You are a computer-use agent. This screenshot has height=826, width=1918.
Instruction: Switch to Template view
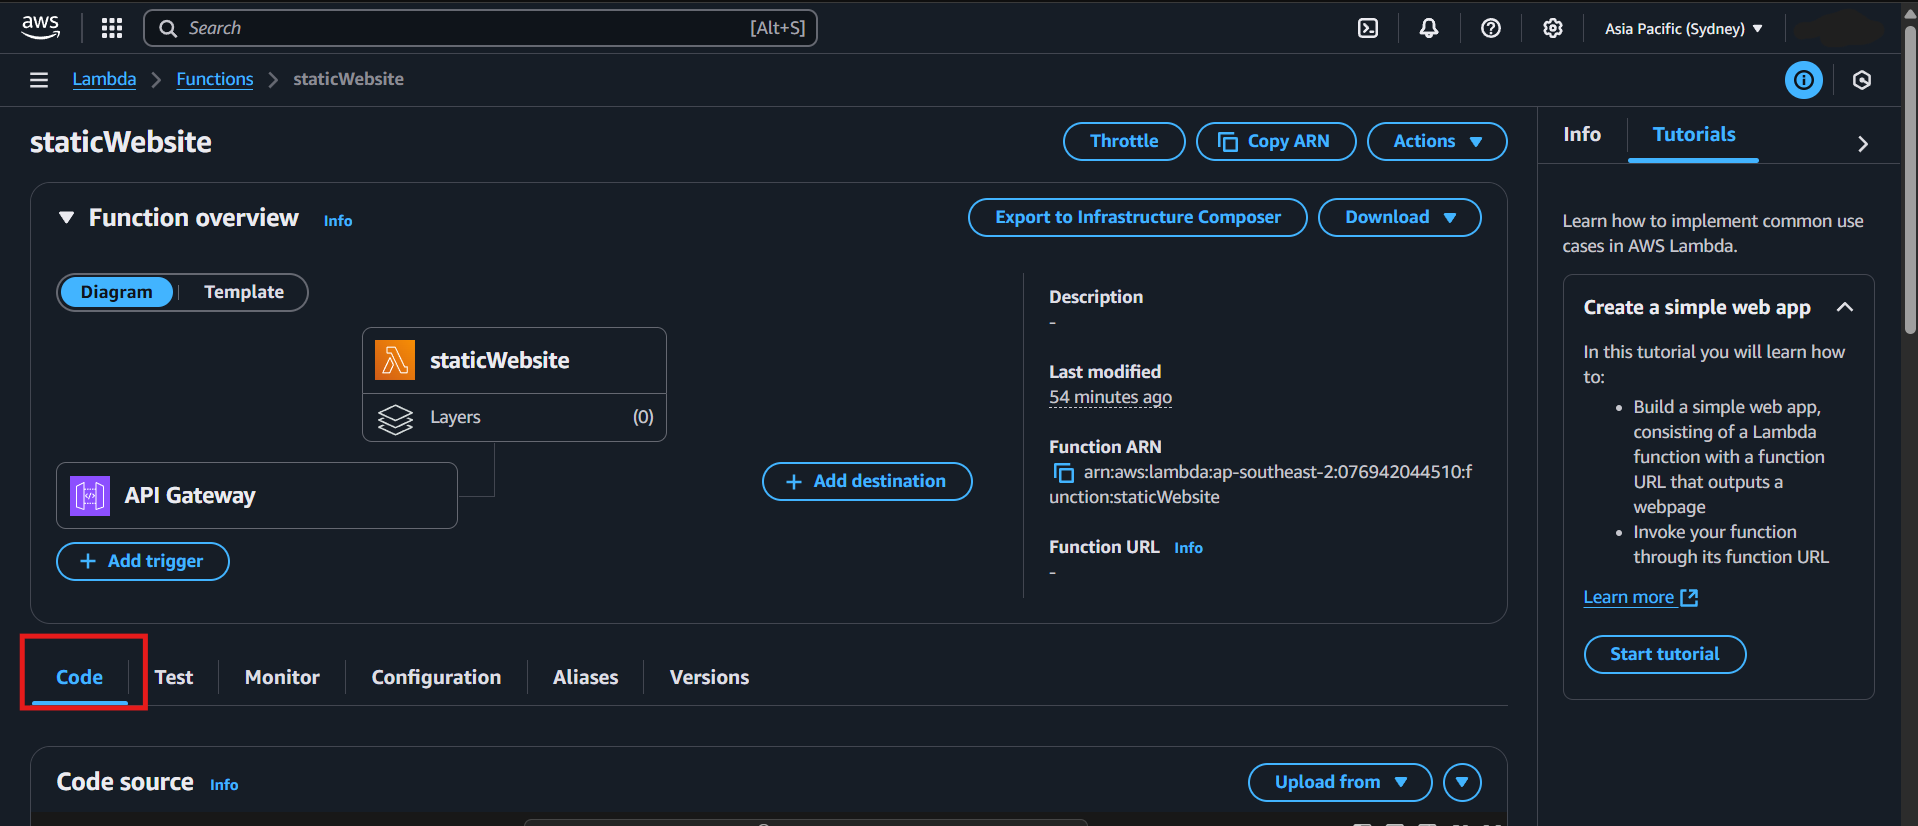[x=244, y=292]
